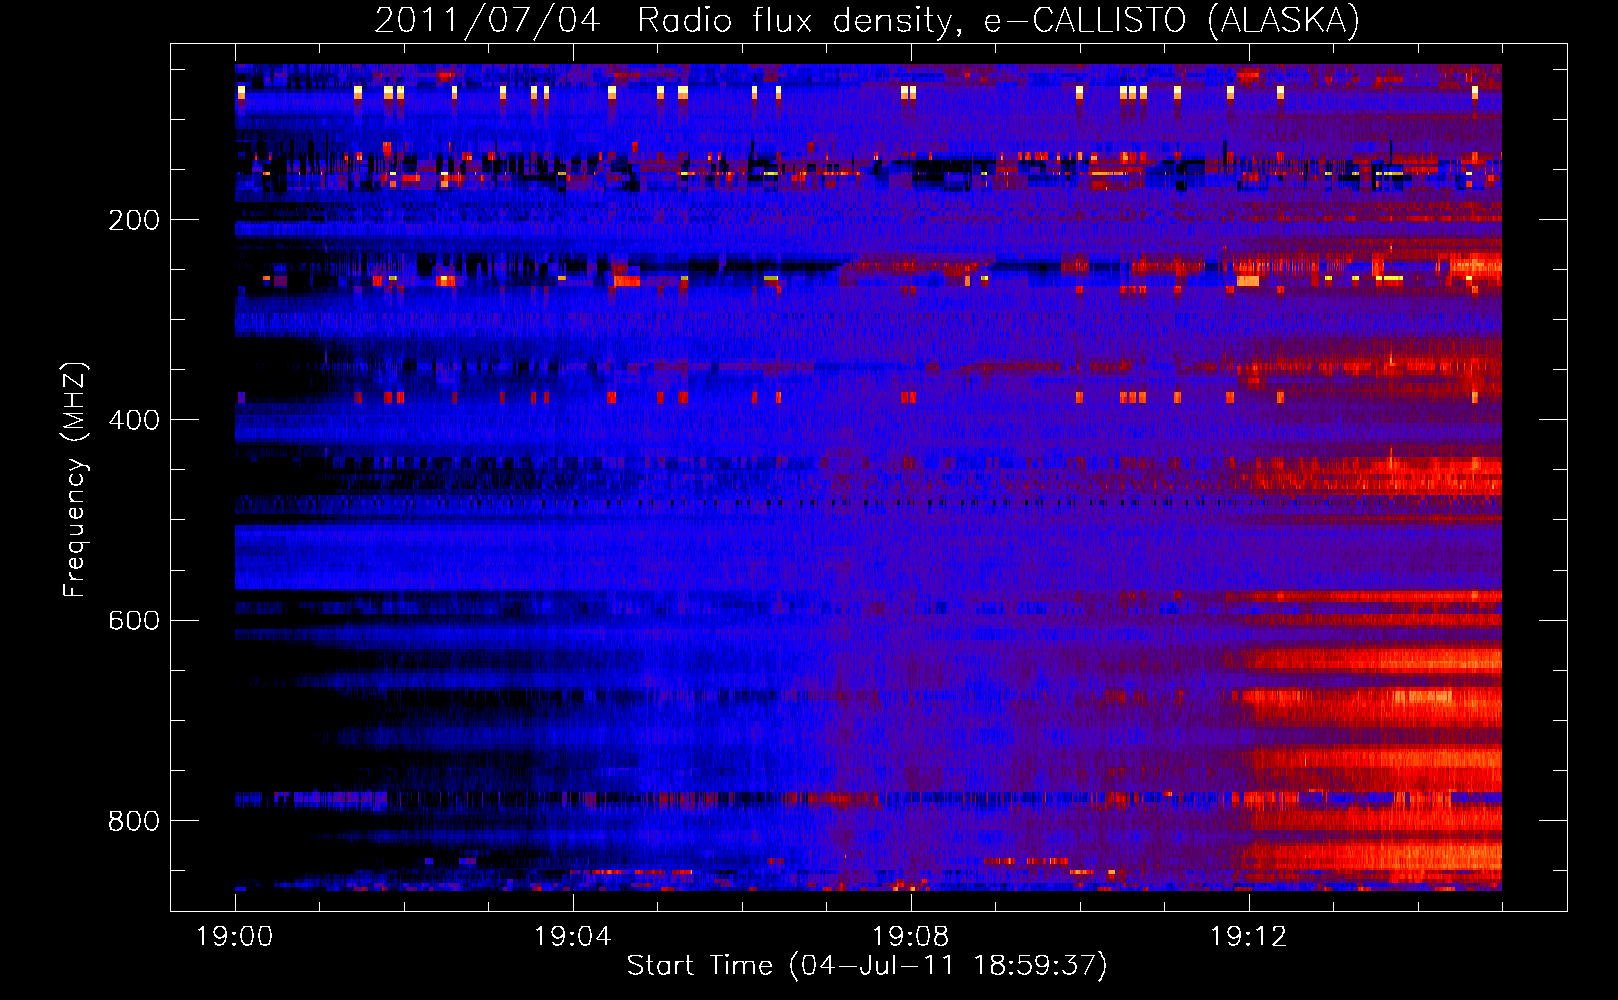Select the Start Time axis caption
This screenshot has width=1618, height=1000.
(x=867, y=966)
